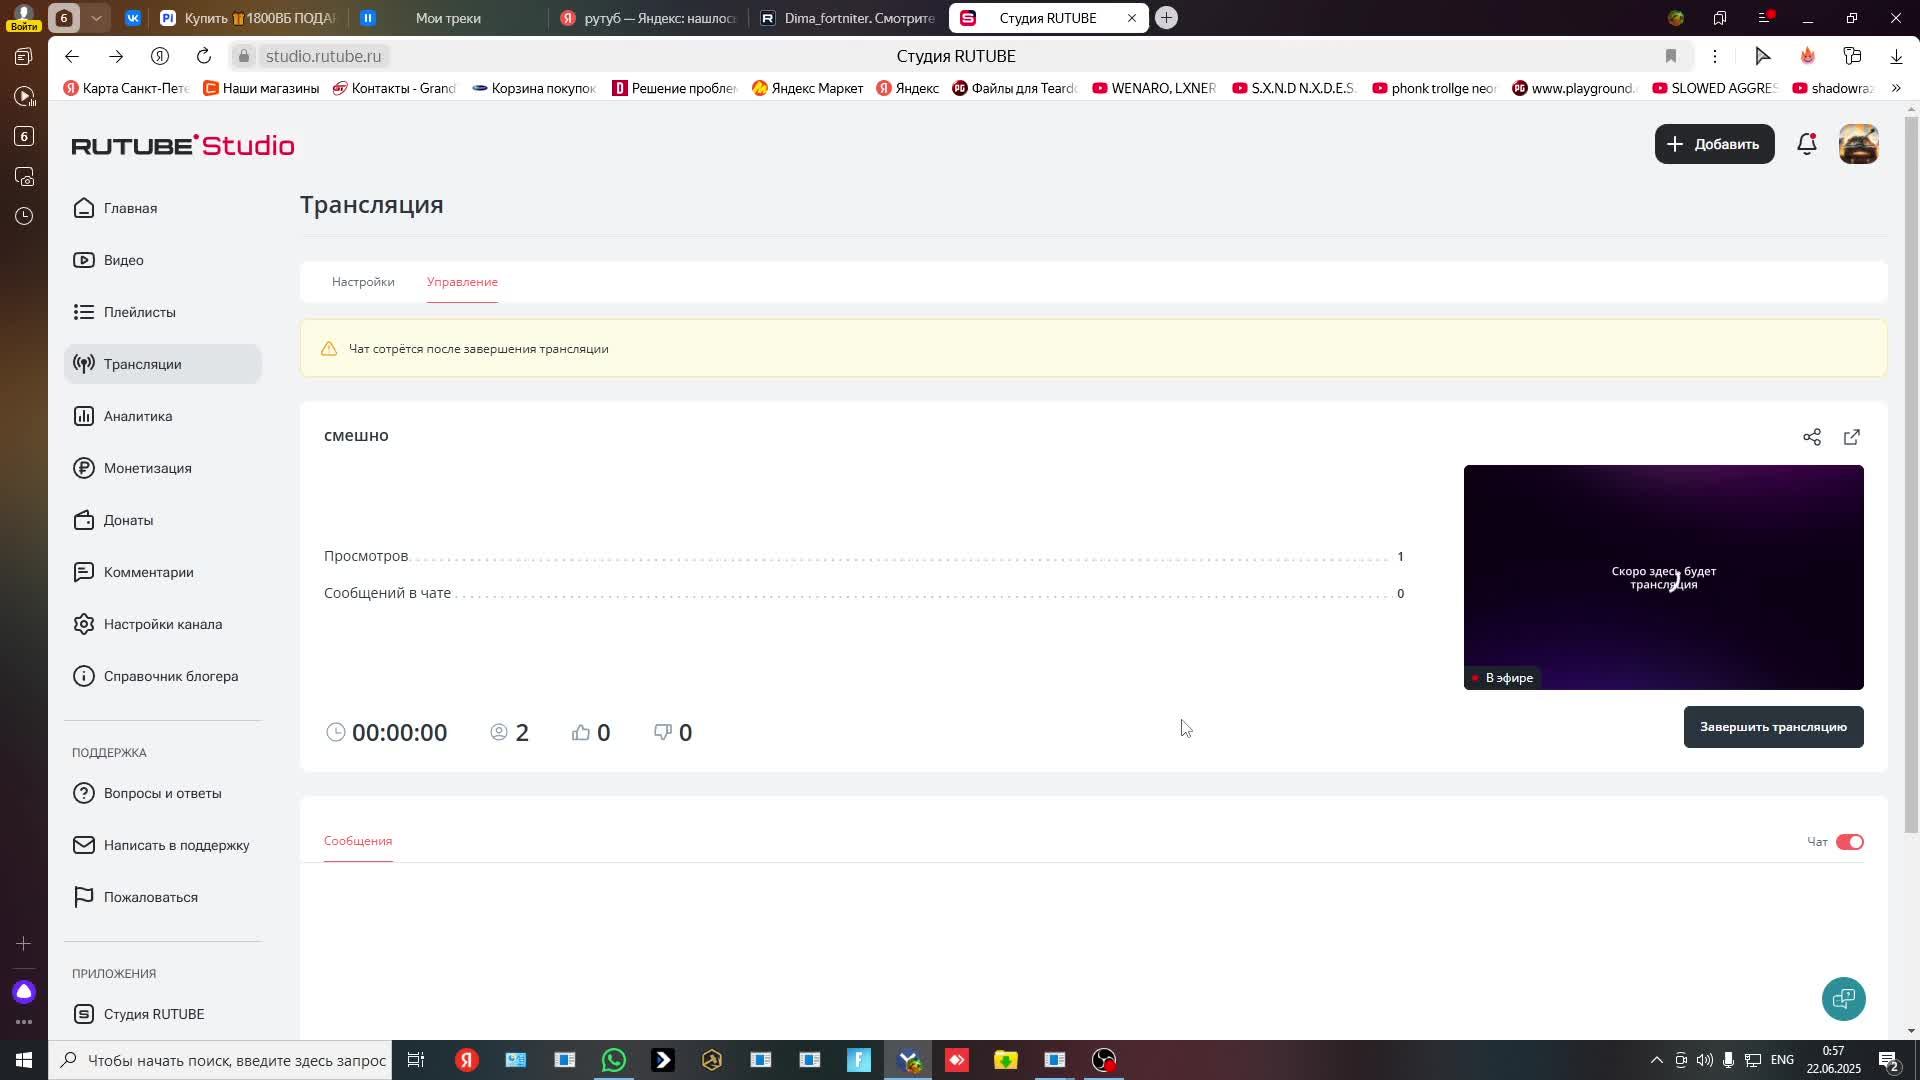Open stream in new window icon

pos(1852,437)
